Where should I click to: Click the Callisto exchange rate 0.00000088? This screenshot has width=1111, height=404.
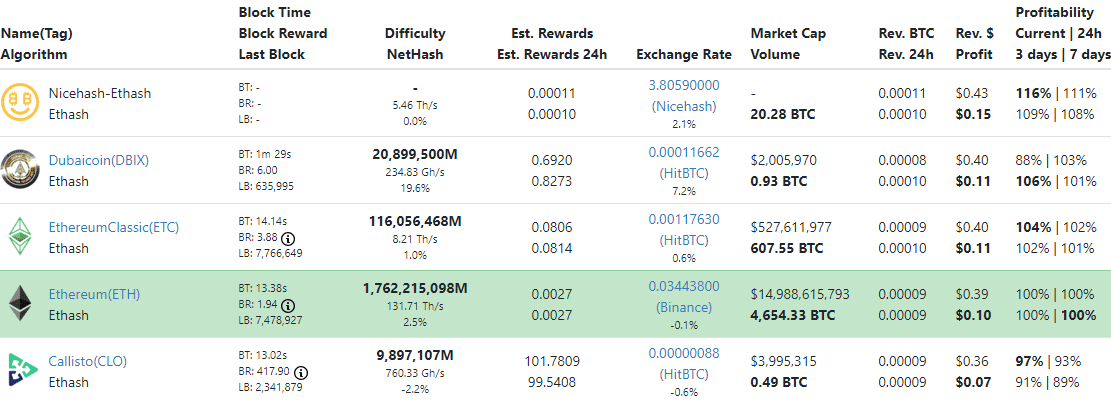[684, 353]
